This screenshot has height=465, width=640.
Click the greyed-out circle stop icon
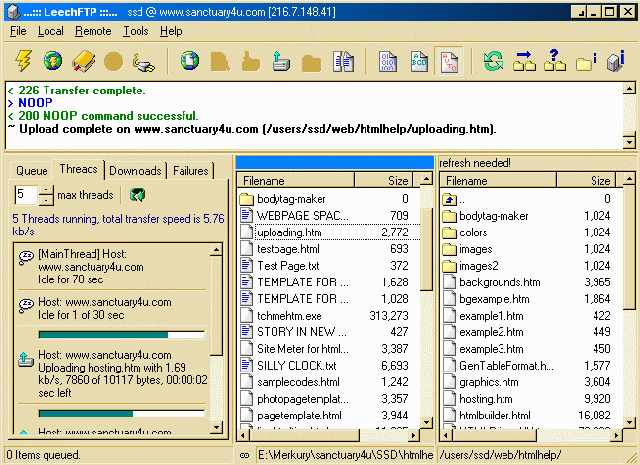(x=113, y=62)
